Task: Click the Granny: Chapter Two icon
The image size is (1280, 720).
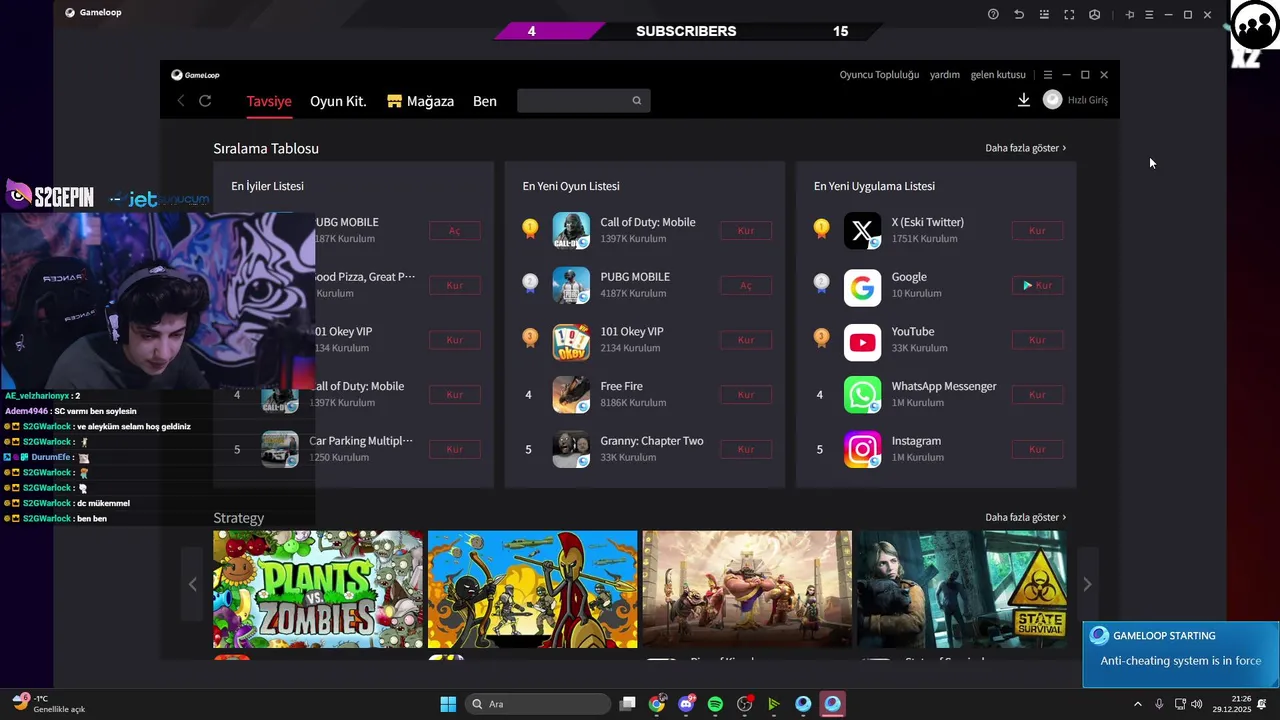Action: click(571, 449)
